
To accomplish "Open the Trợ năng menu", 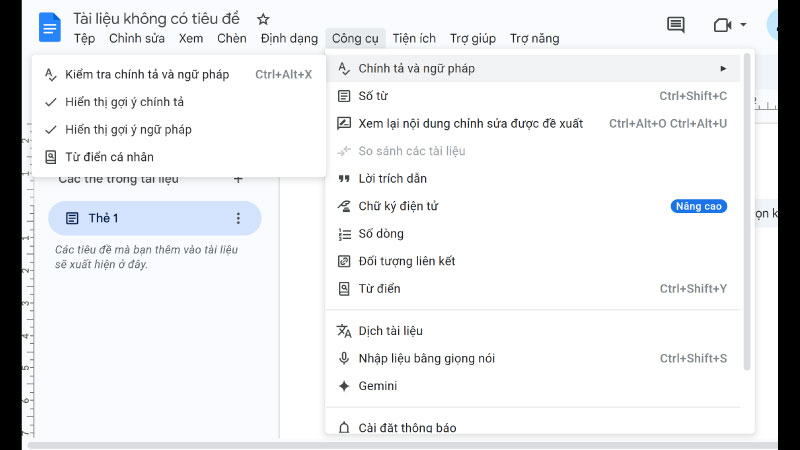I will [x=534, y=38].
